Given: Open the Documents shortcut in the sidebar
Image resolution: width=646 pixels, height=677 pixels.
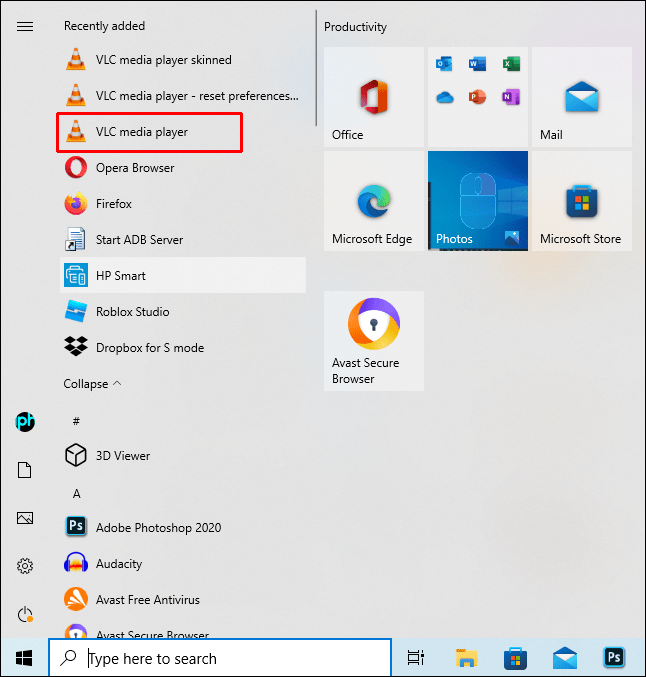Looking at the screenshot, I should coord(25,470).
